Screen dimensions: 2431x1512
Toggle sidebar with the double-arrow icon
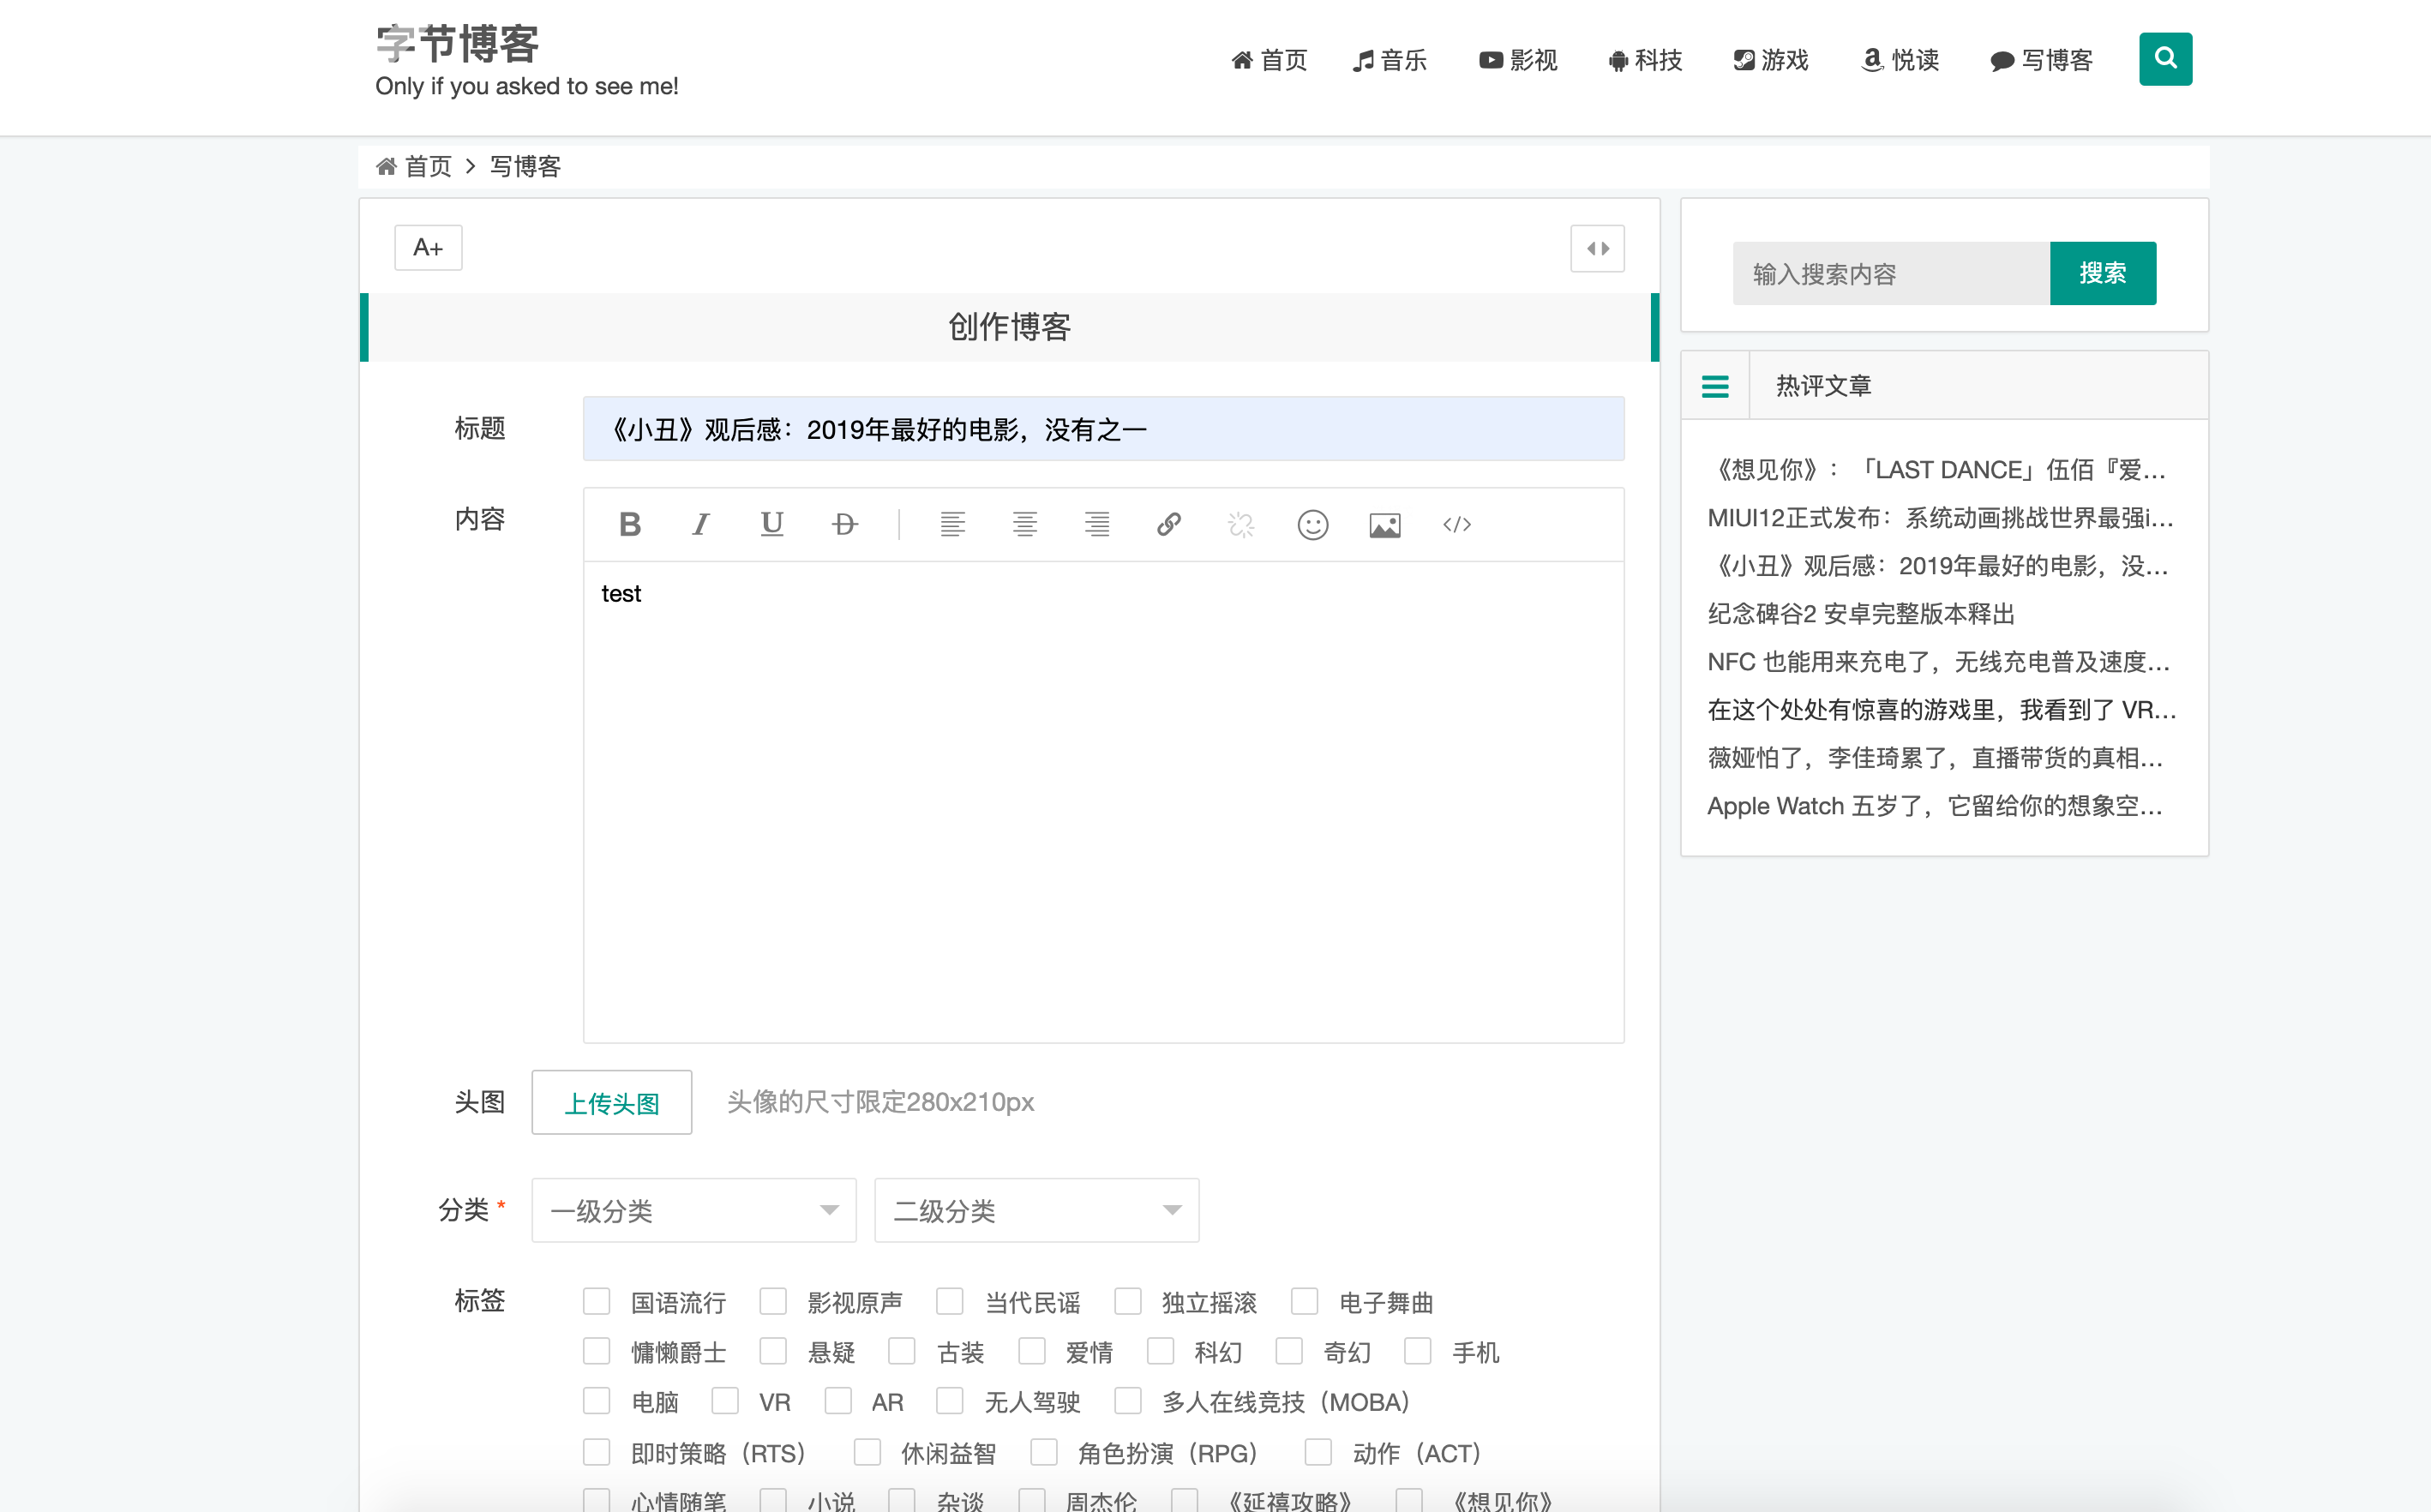(1598, 249)
